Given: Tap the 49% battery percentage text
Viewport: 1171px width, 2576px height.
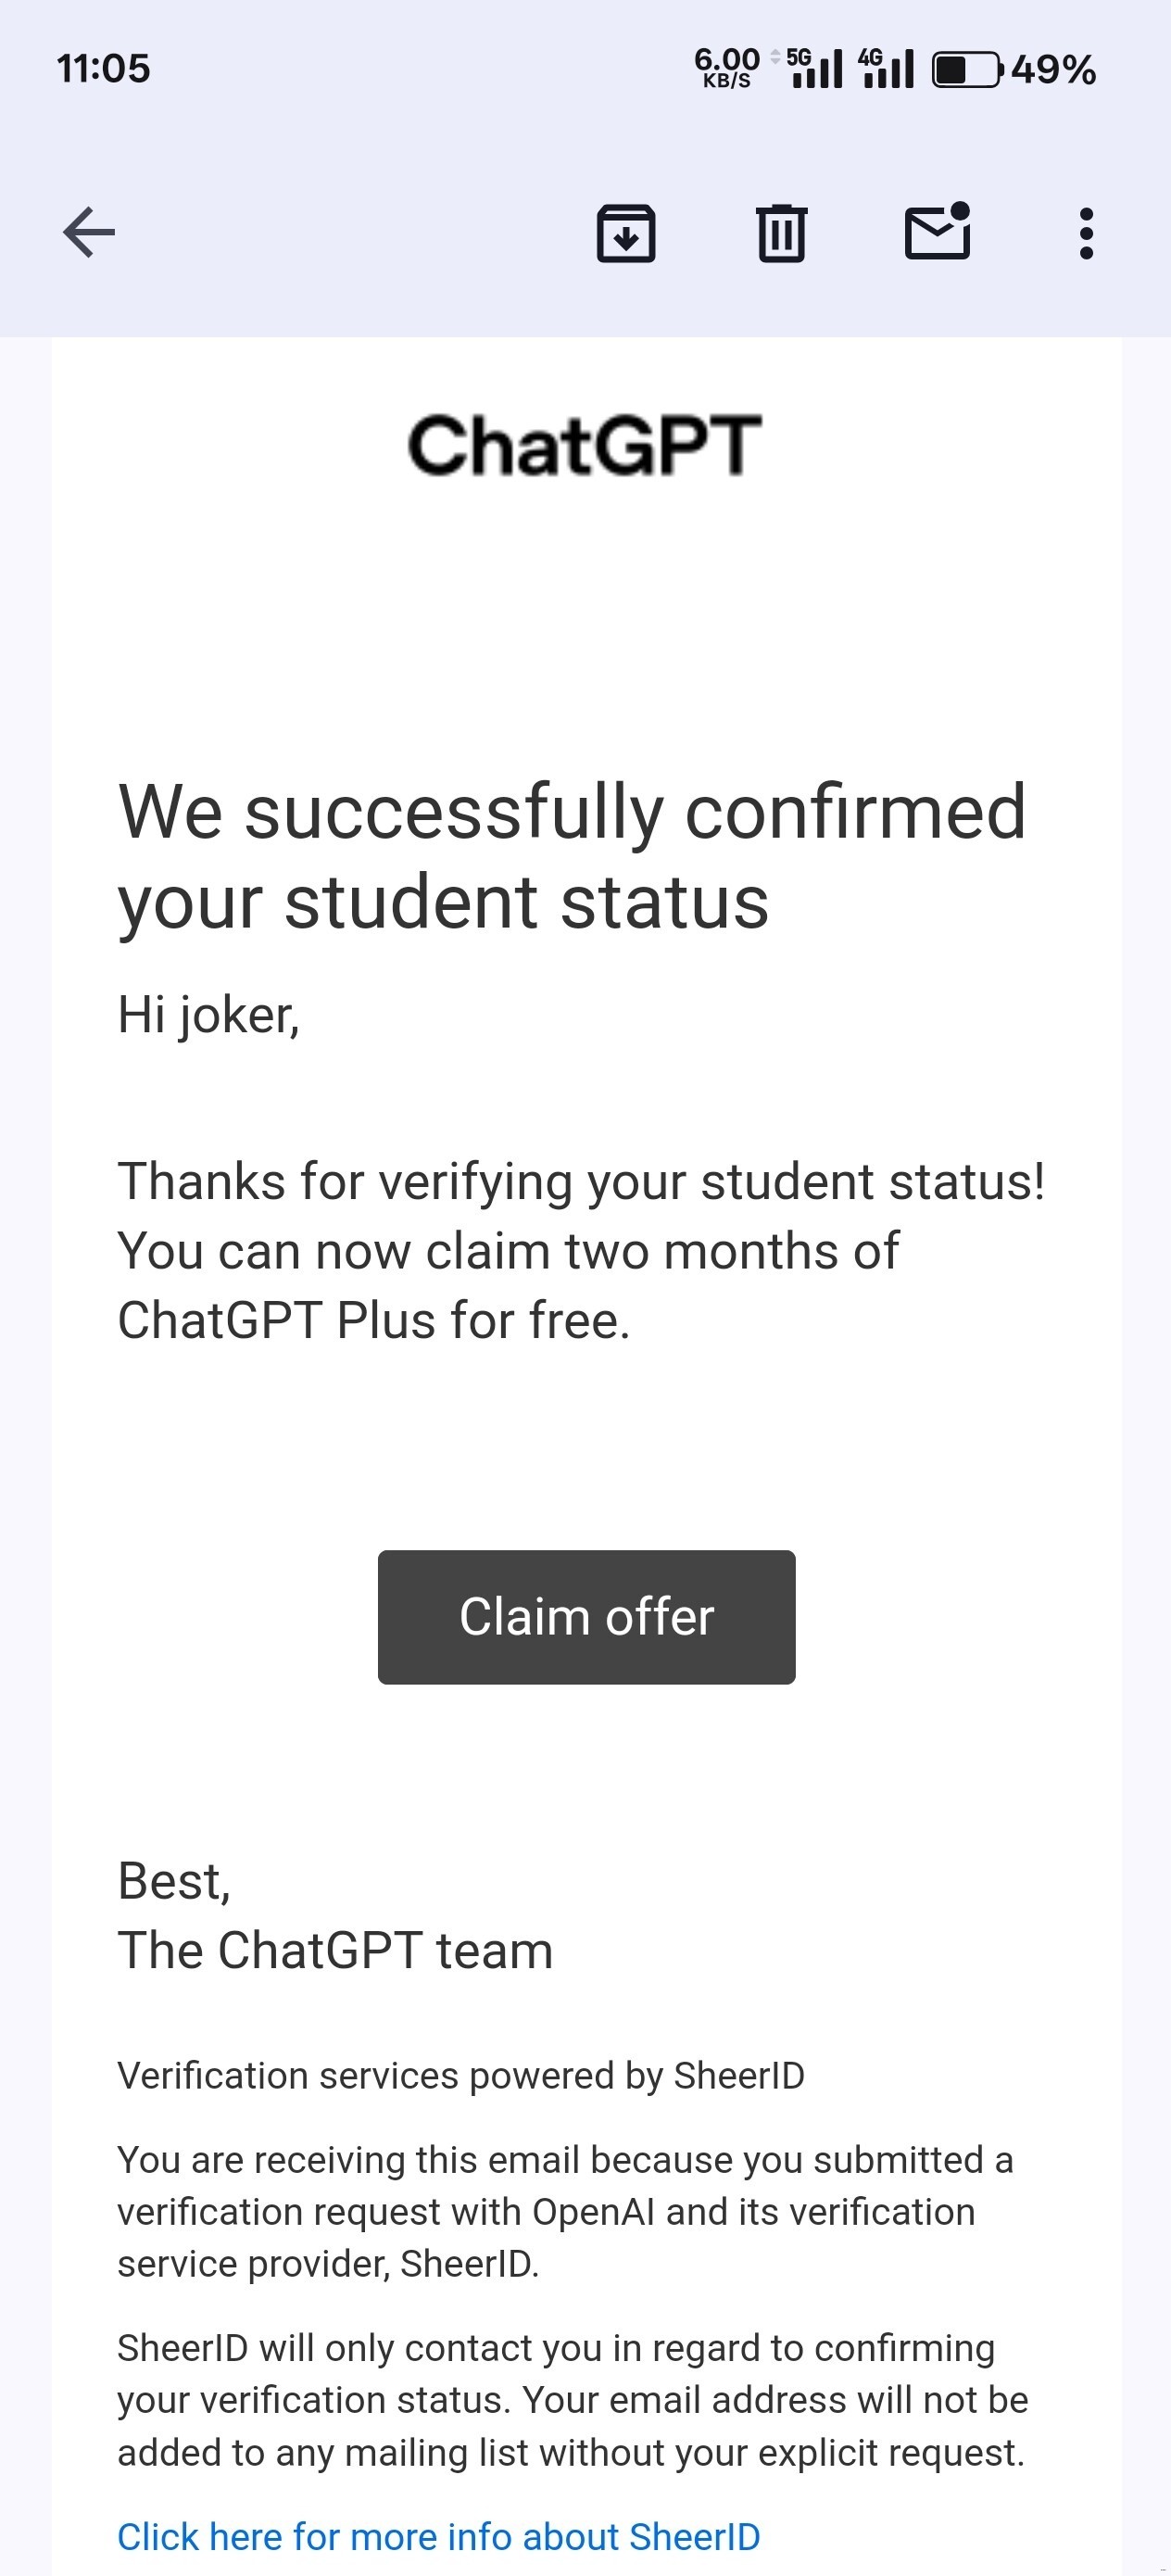Looking at the screenshot, I should tap(1053, 70).
